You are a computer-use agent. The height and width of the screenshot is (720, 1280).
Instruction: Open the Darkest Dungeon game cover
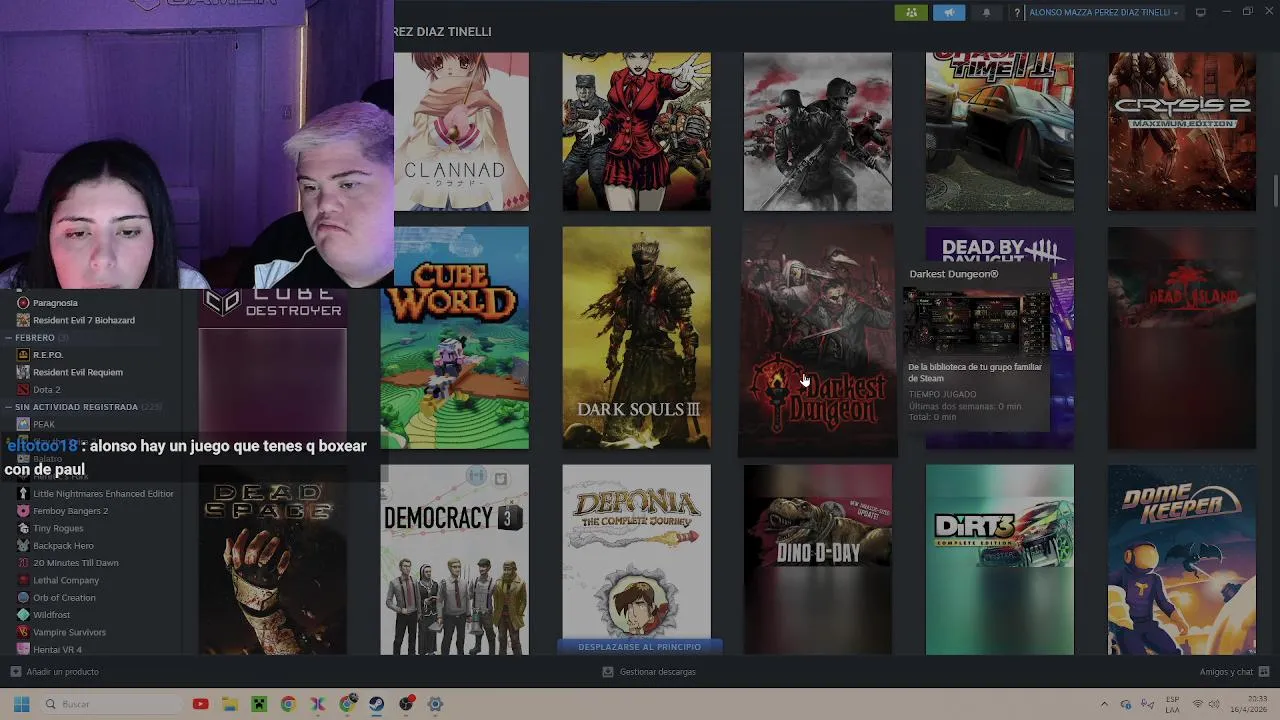pos(817,340)
